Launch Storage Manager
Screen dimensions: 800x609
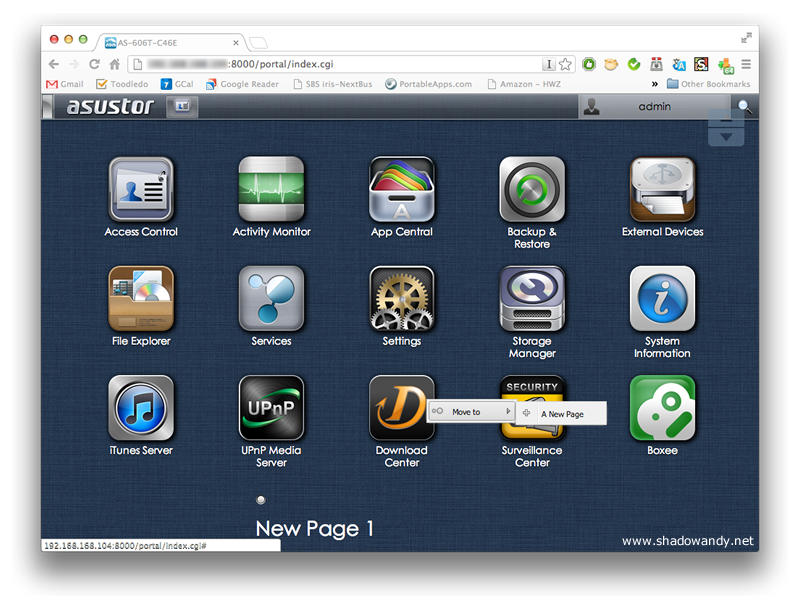pyautogui.click(x=532, y=298)
